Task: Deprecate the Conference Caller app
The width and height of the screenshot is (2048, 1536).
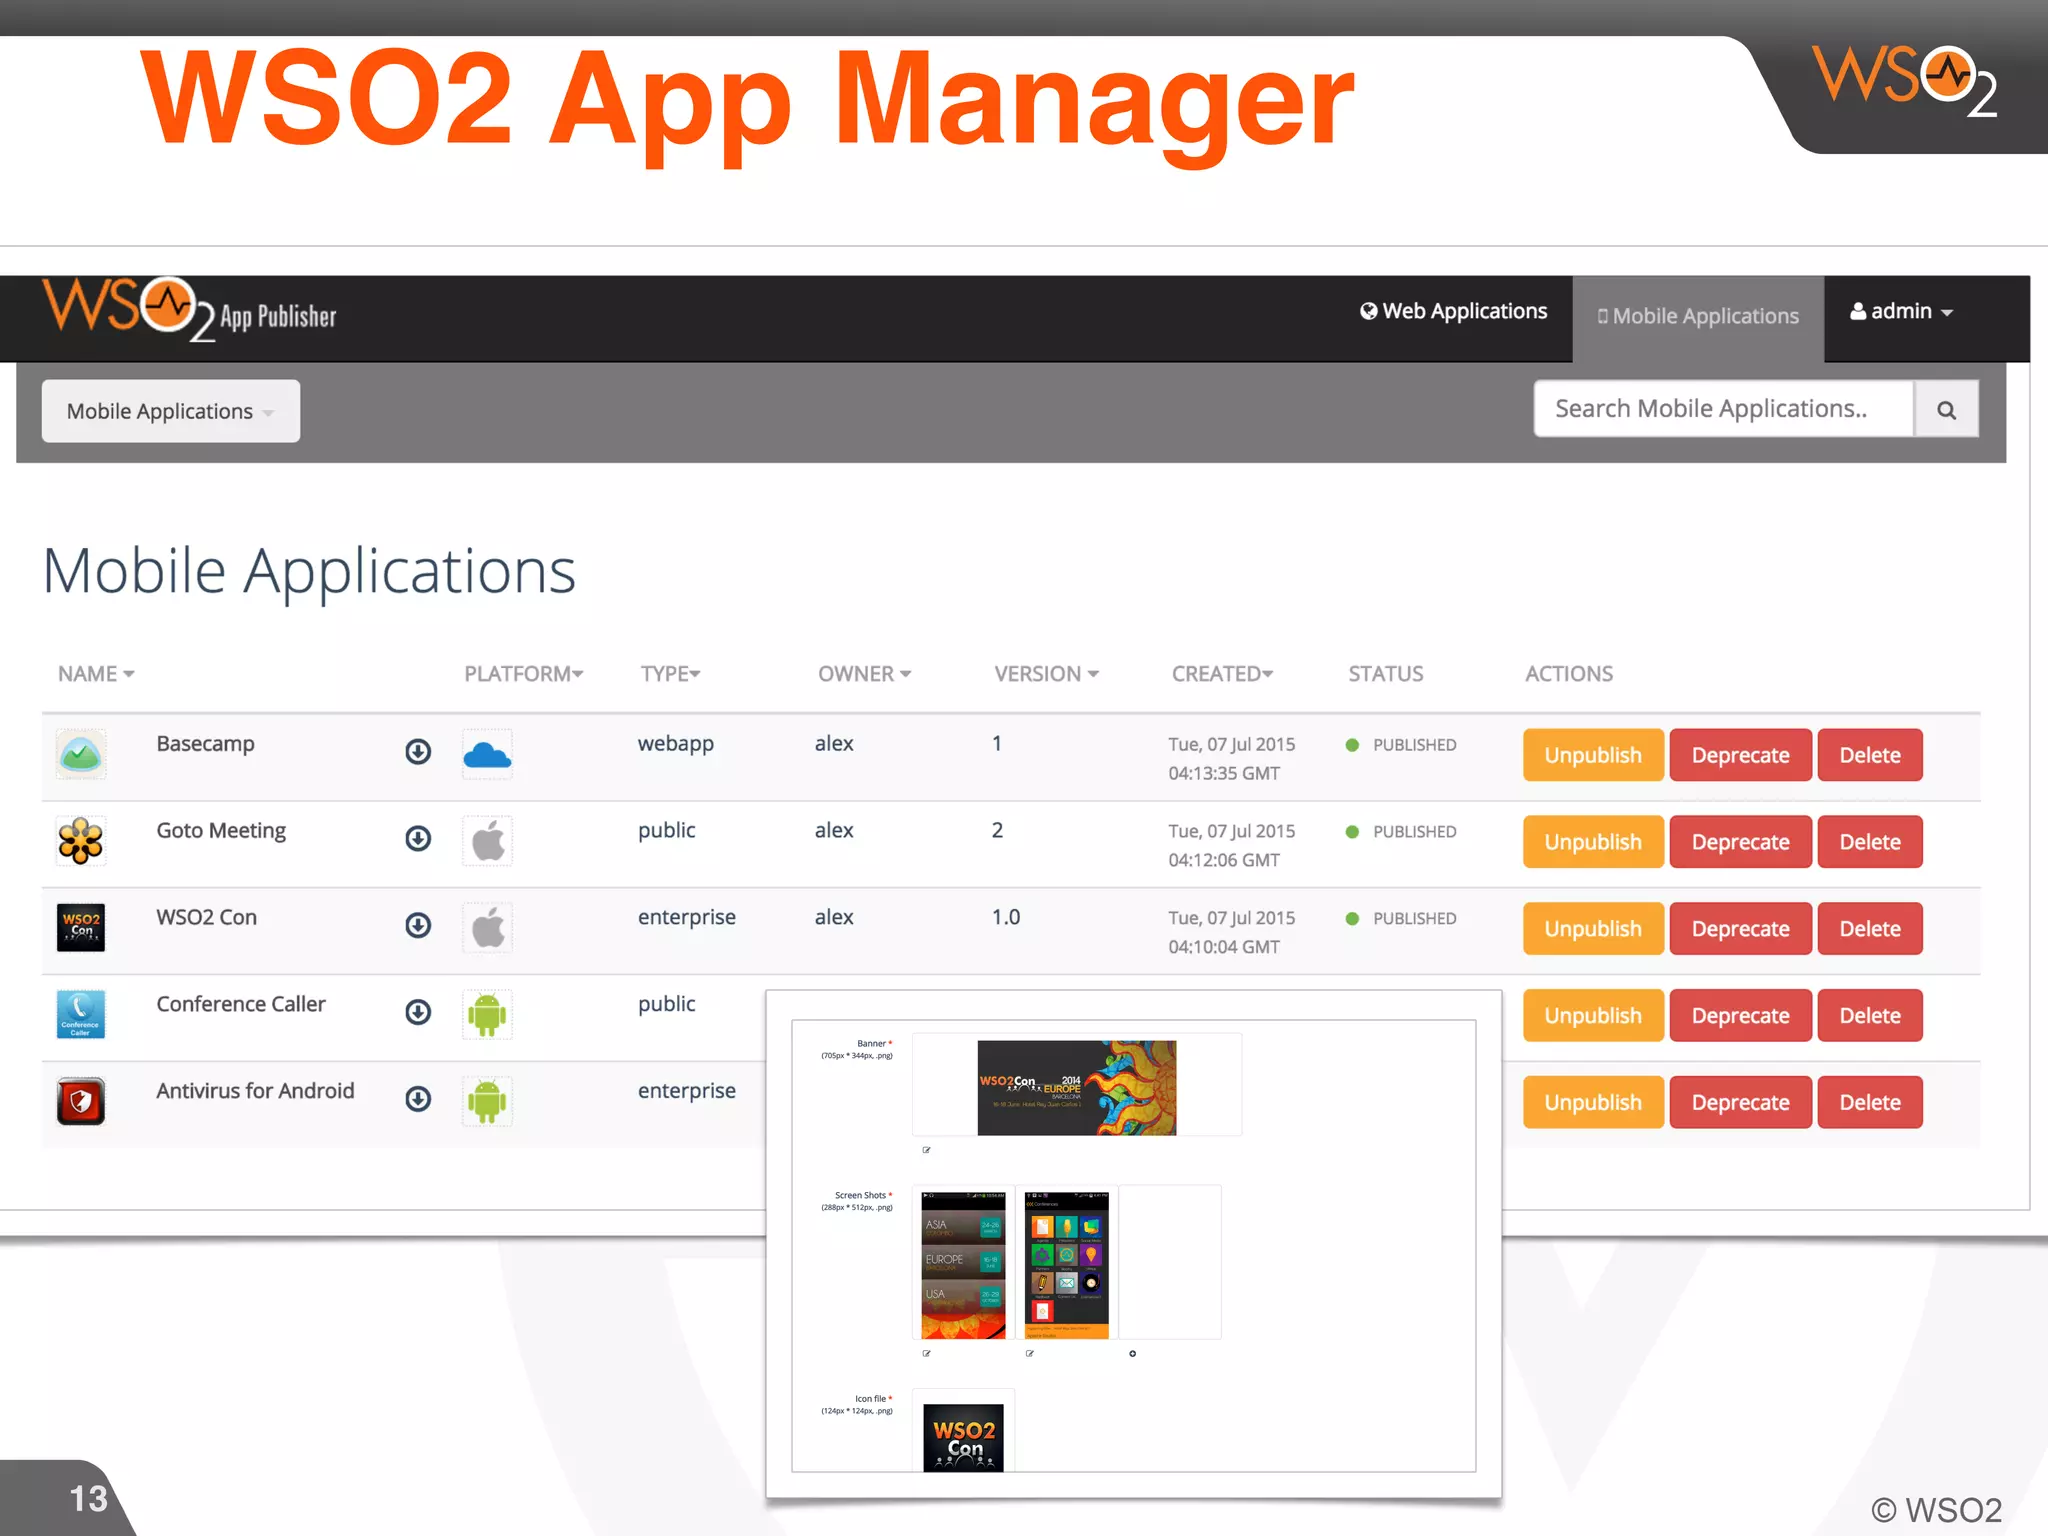Action: [1740, 1016]
